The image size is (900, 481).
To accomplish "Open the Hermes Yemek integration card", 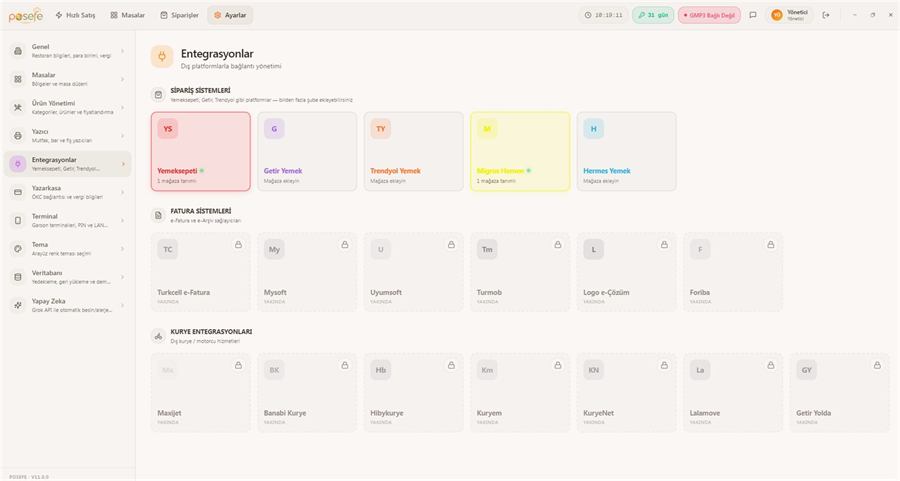I will pyautogui.click(x=627, y=152).
